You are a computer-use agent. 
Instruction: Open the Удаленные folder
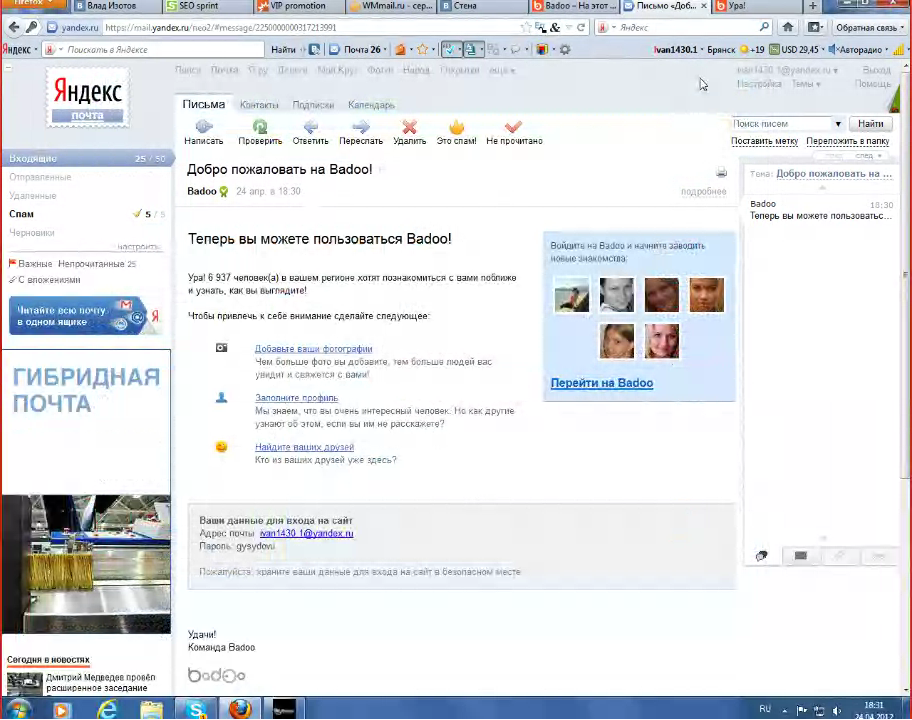click(x=33, y=195)
